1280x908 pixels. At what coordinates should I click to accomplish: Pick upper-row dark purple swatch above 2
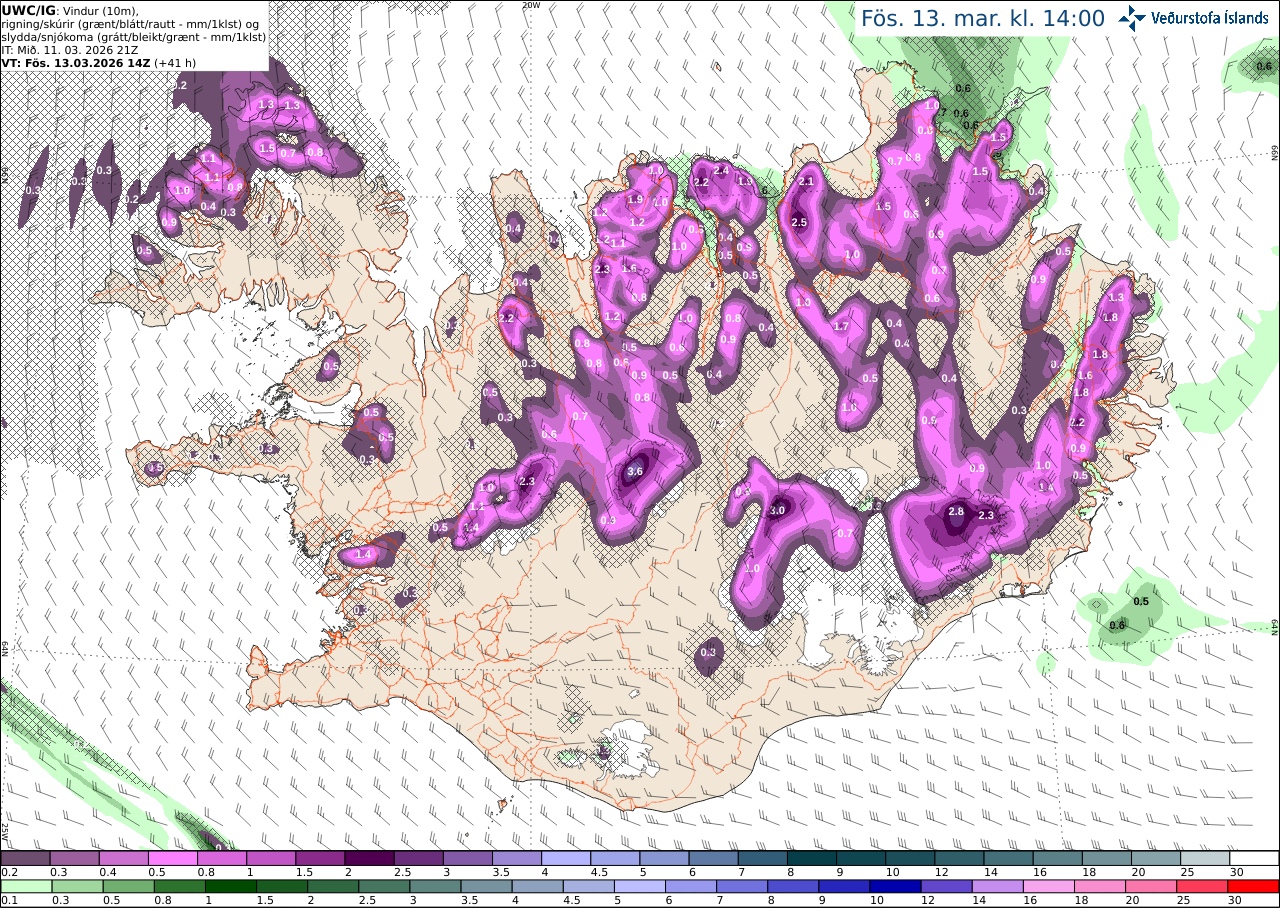pos(369,858)
